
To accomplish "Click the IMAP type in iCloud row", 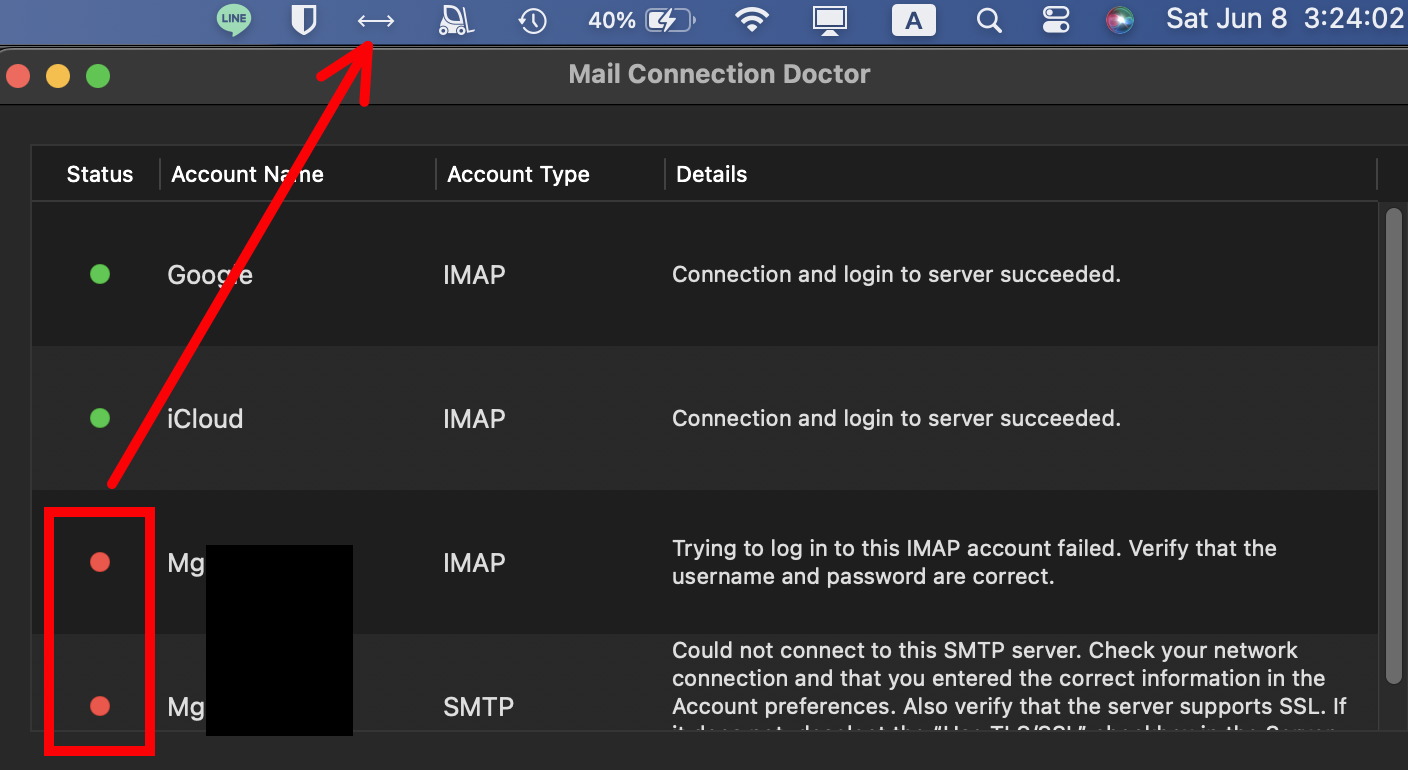I will (x=474, y=418).
